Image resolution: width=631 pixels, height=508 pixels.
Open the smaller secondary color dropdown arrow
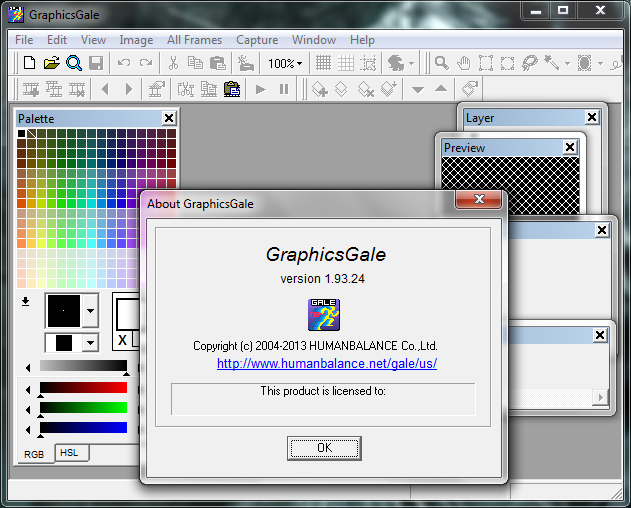coord(91,343)
